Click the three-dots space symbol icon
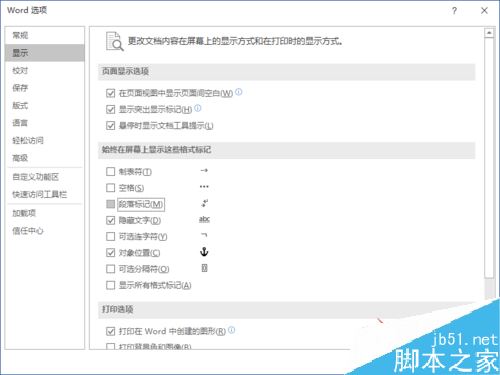Screen dimensions: 500x375 pos(204,187)
